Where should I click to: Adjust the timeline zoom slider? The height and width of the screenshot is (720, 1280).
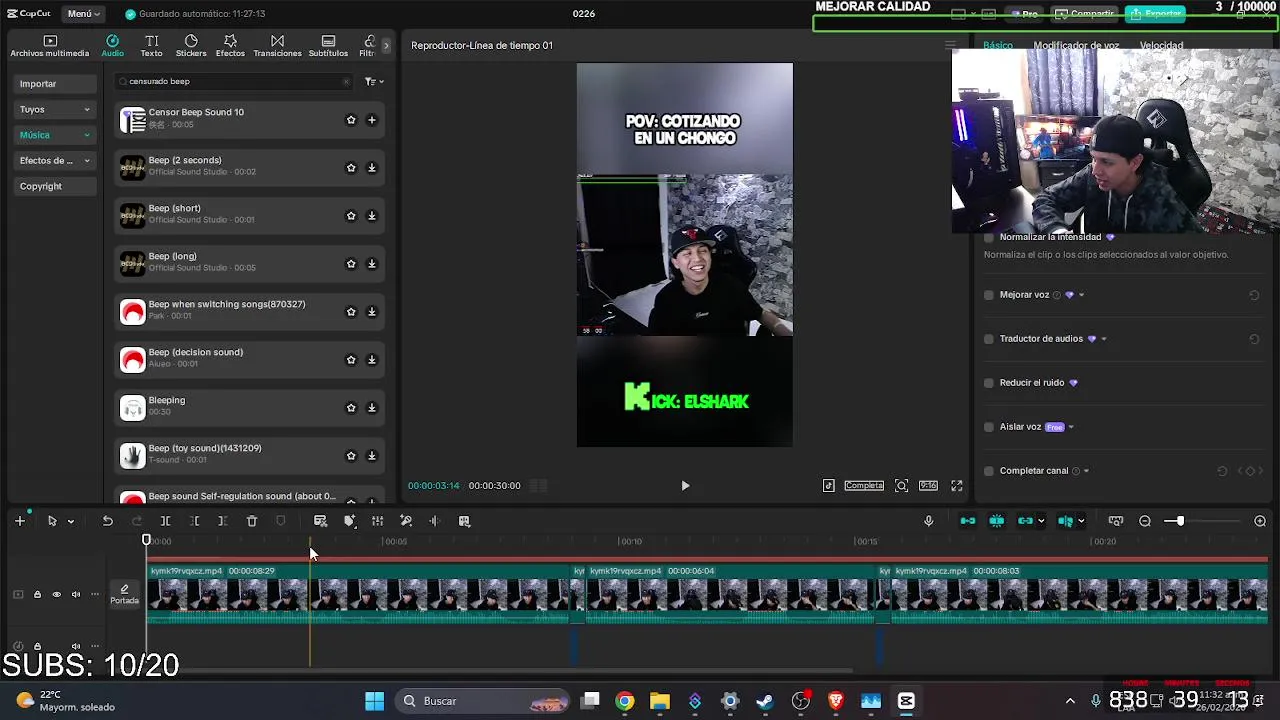[1180, 521]
